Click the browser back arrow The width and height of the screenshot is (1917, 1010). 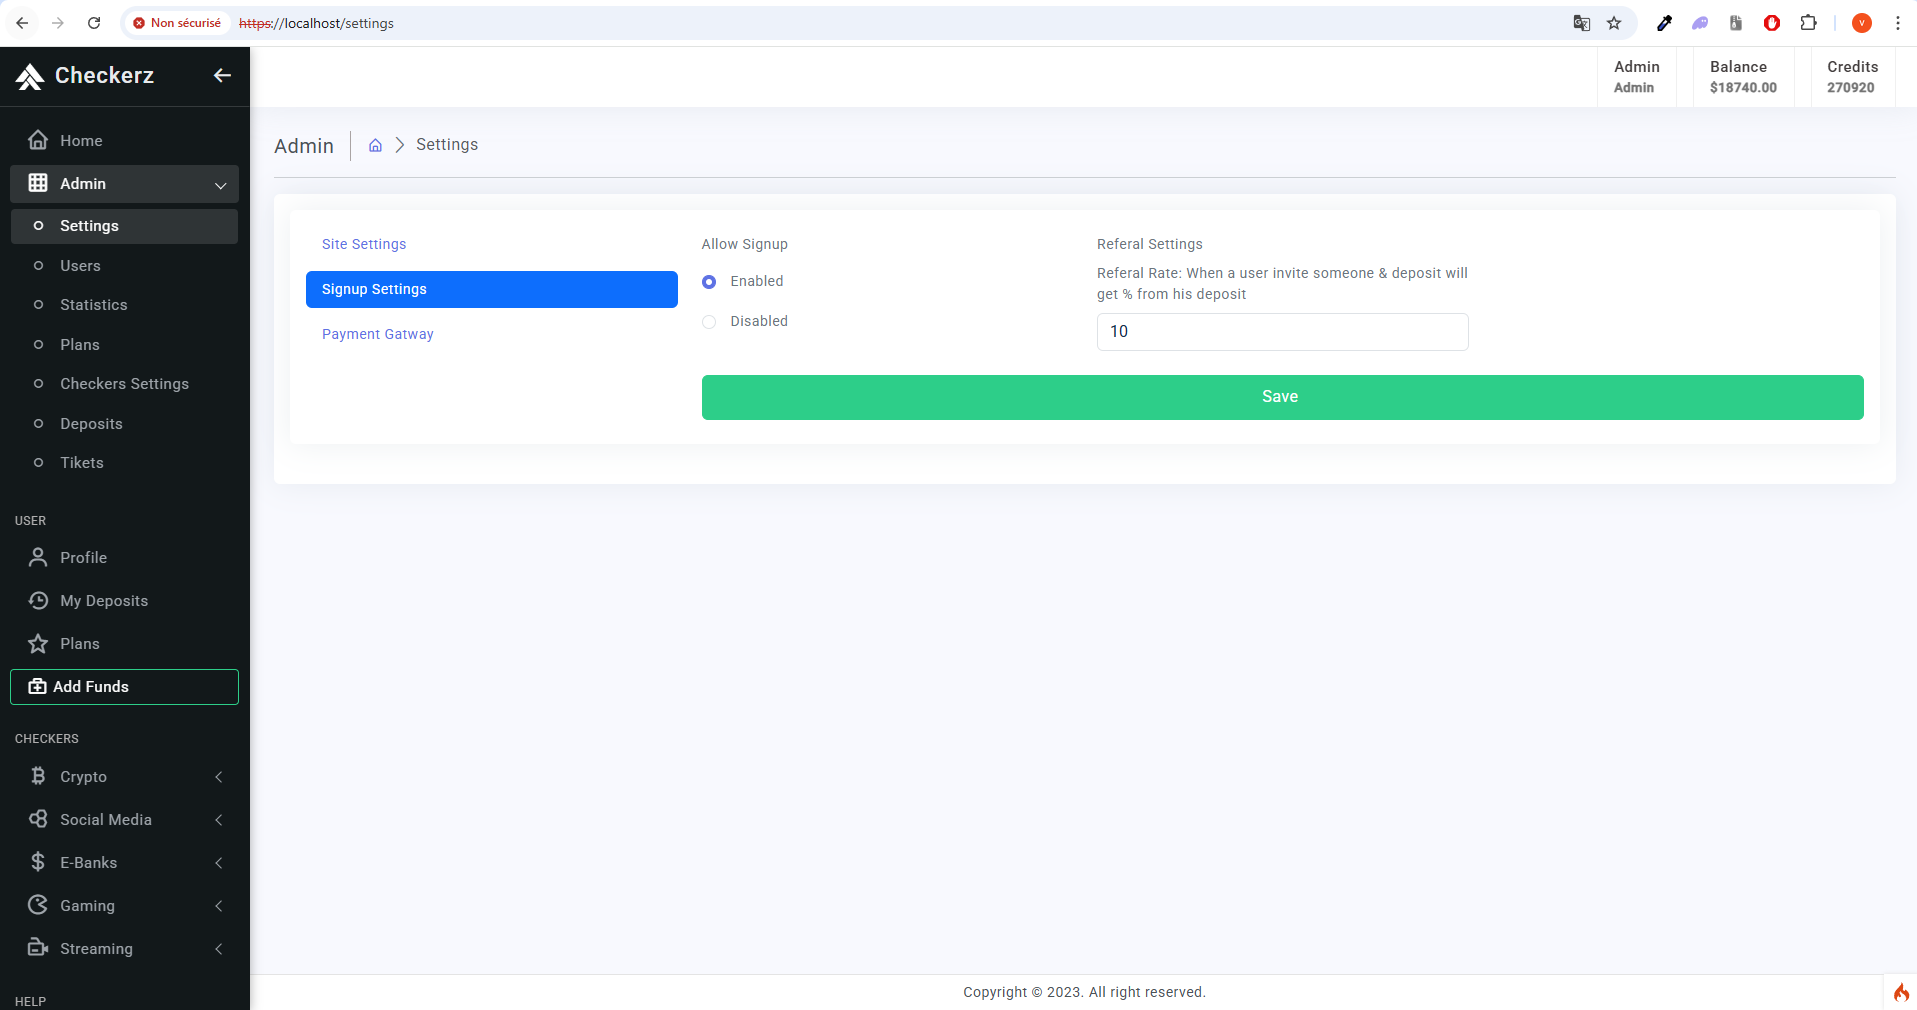(22, 23)
